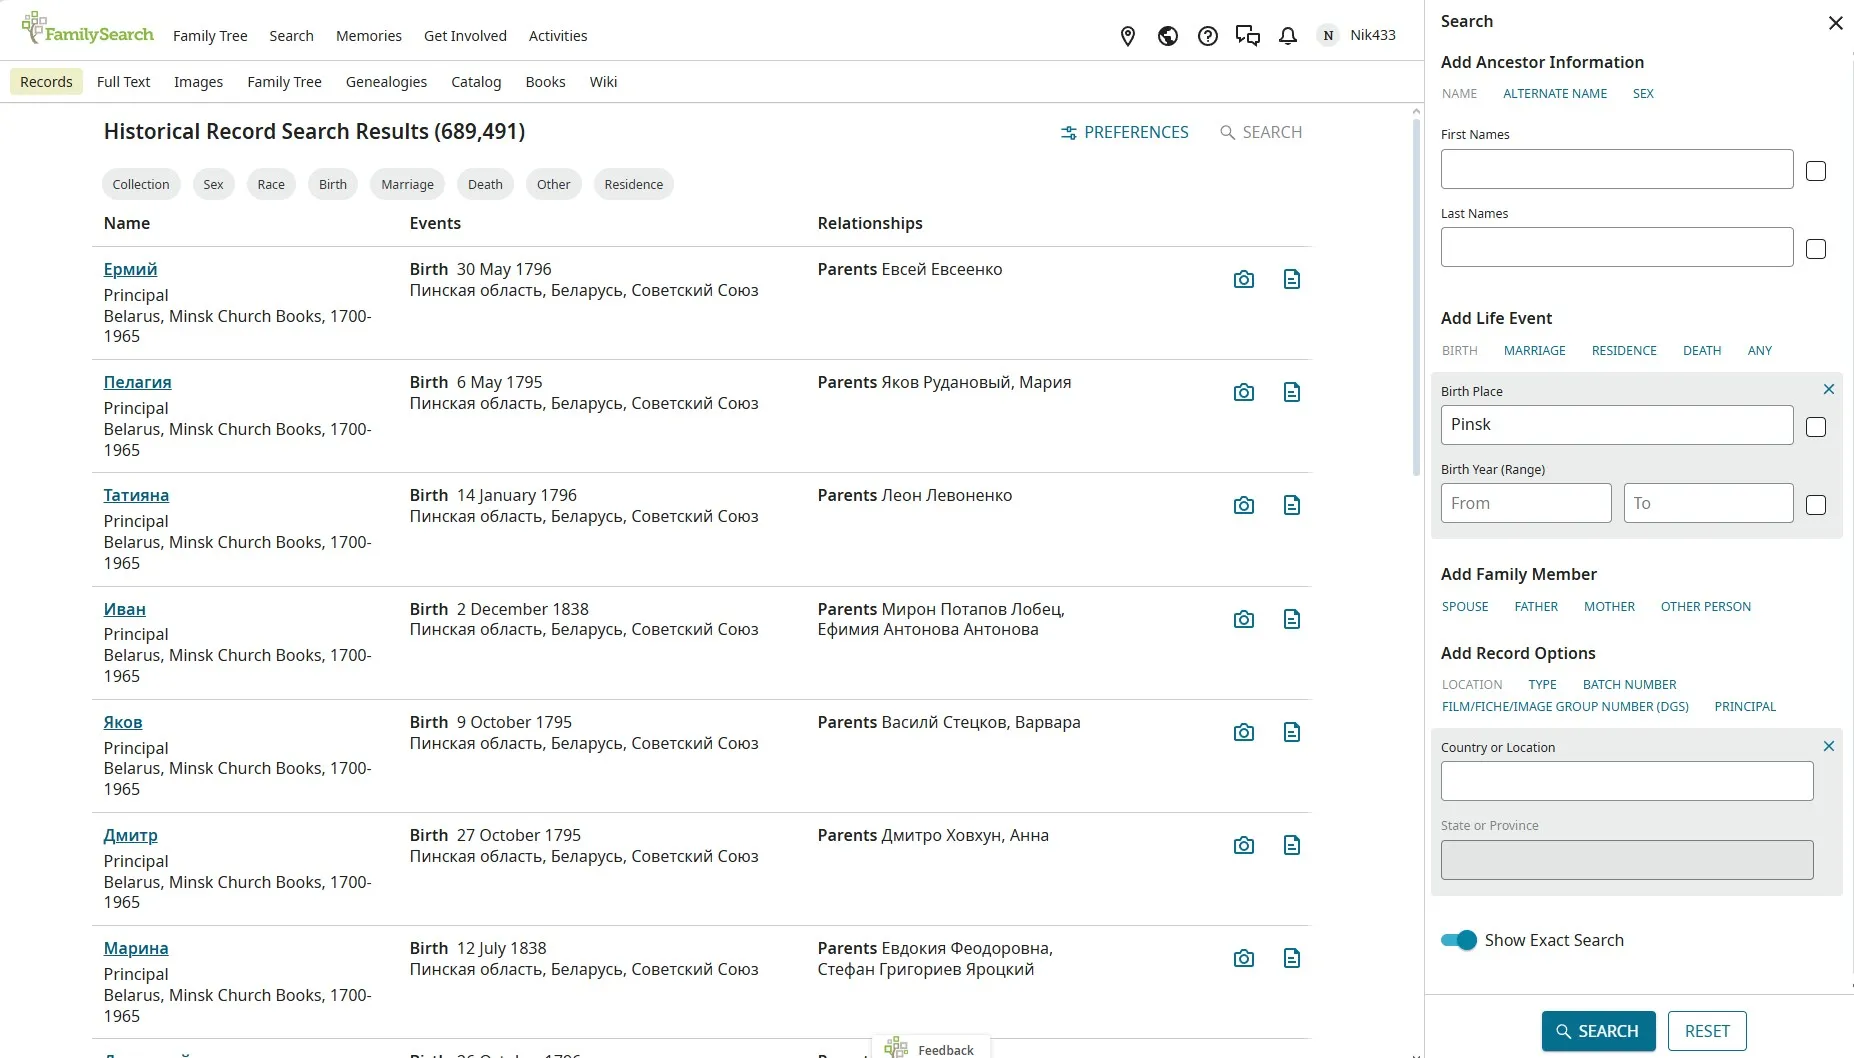
Task: Open the help question mark icon
Action: (1208, 36)
